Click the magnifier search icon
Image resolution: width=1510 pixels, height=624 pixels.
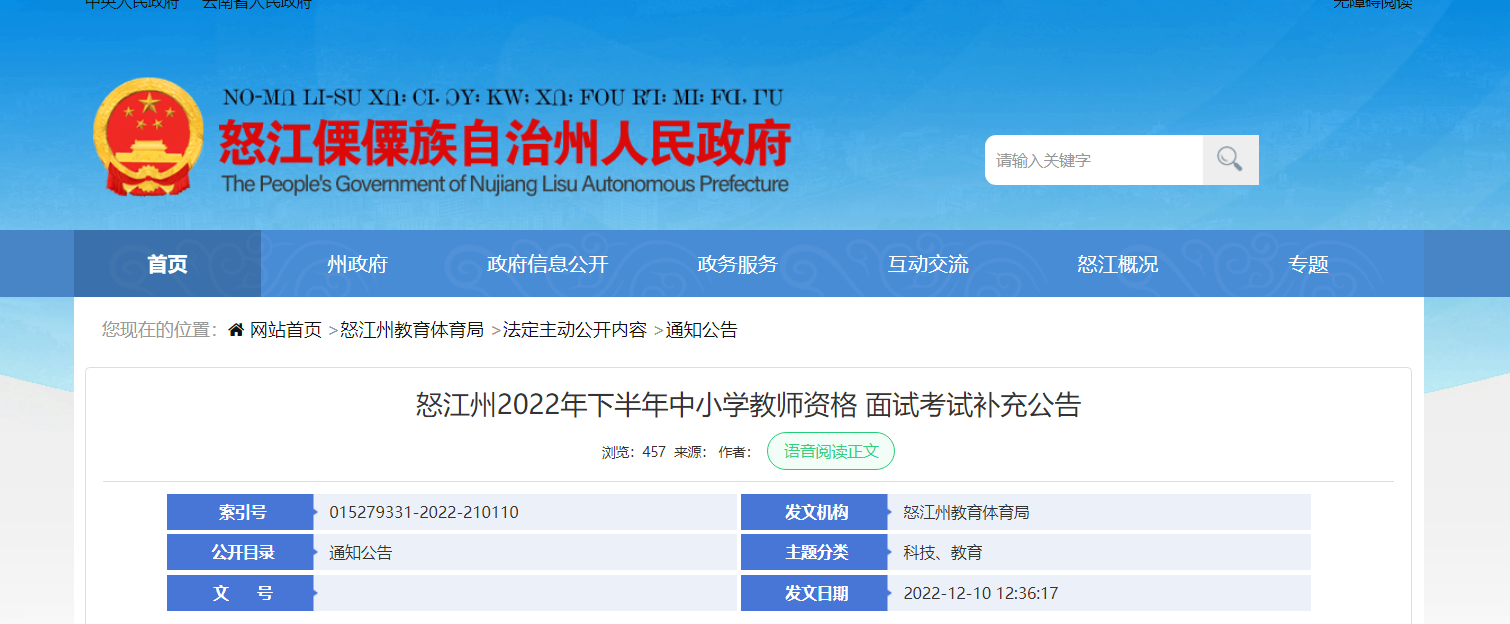(x=1230, y=160)
